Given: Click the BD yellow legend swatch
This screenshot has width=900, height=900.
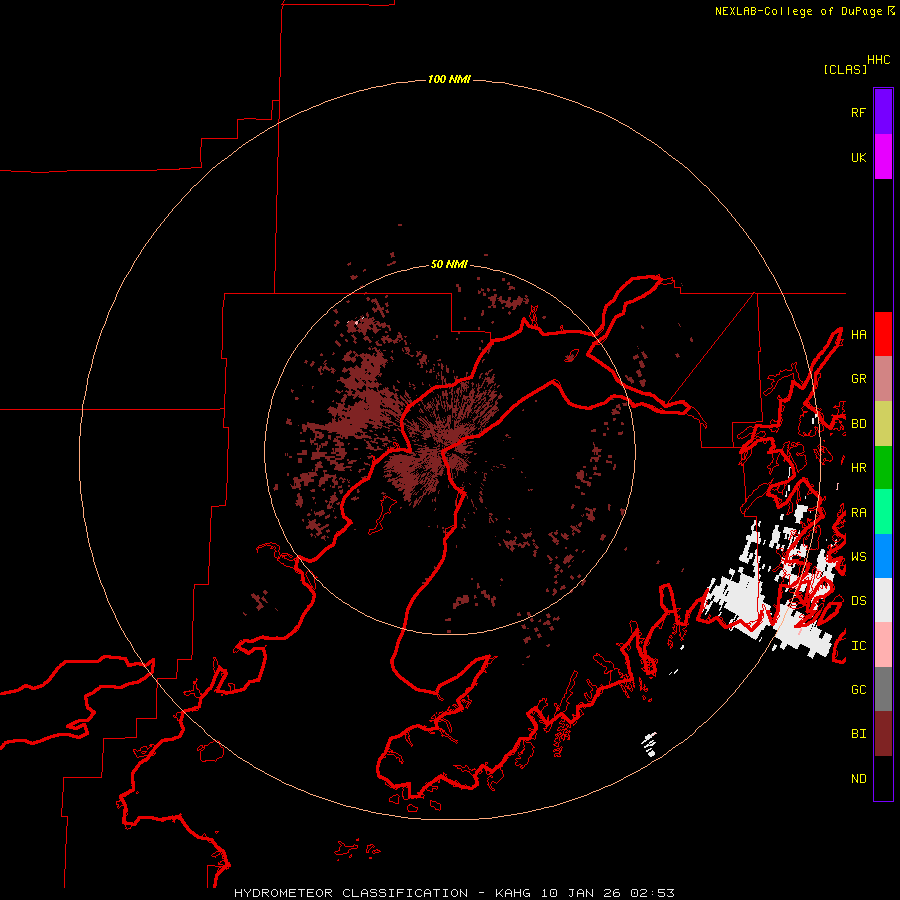Looking at the screenshot, I should [883, 424].
